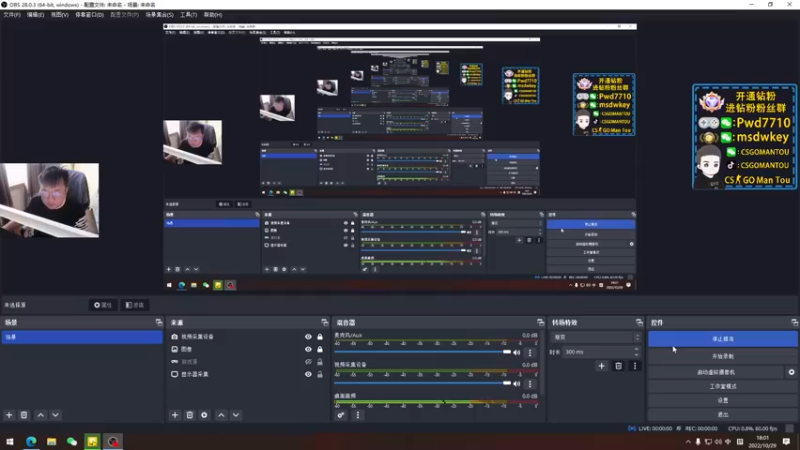Move scene up arrow in Scenes panel
Screen dimensions: 800x450
[x=41, y=415]
